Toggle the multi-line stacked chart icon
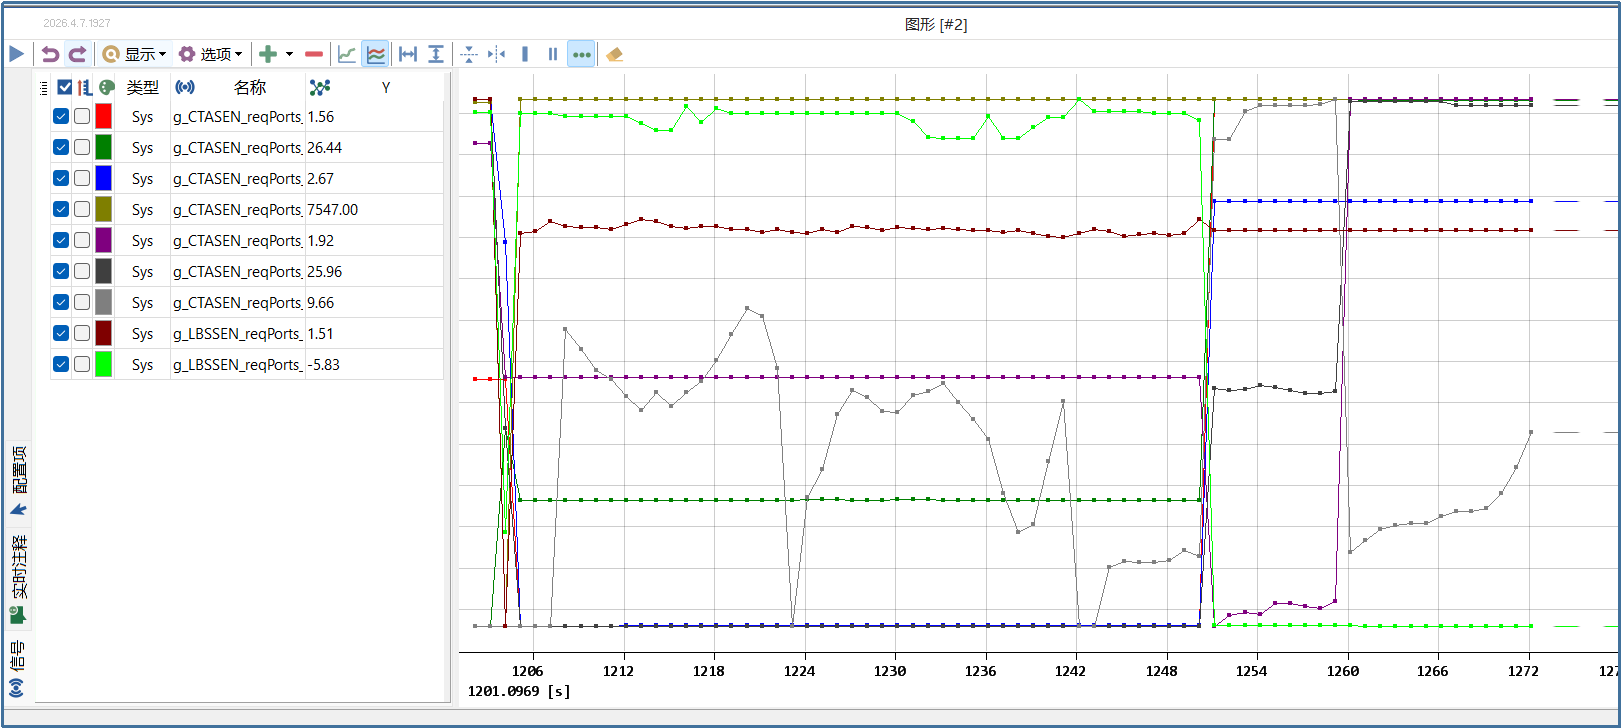The width and height of the screenshot is (1623, 728). [376, 54]
